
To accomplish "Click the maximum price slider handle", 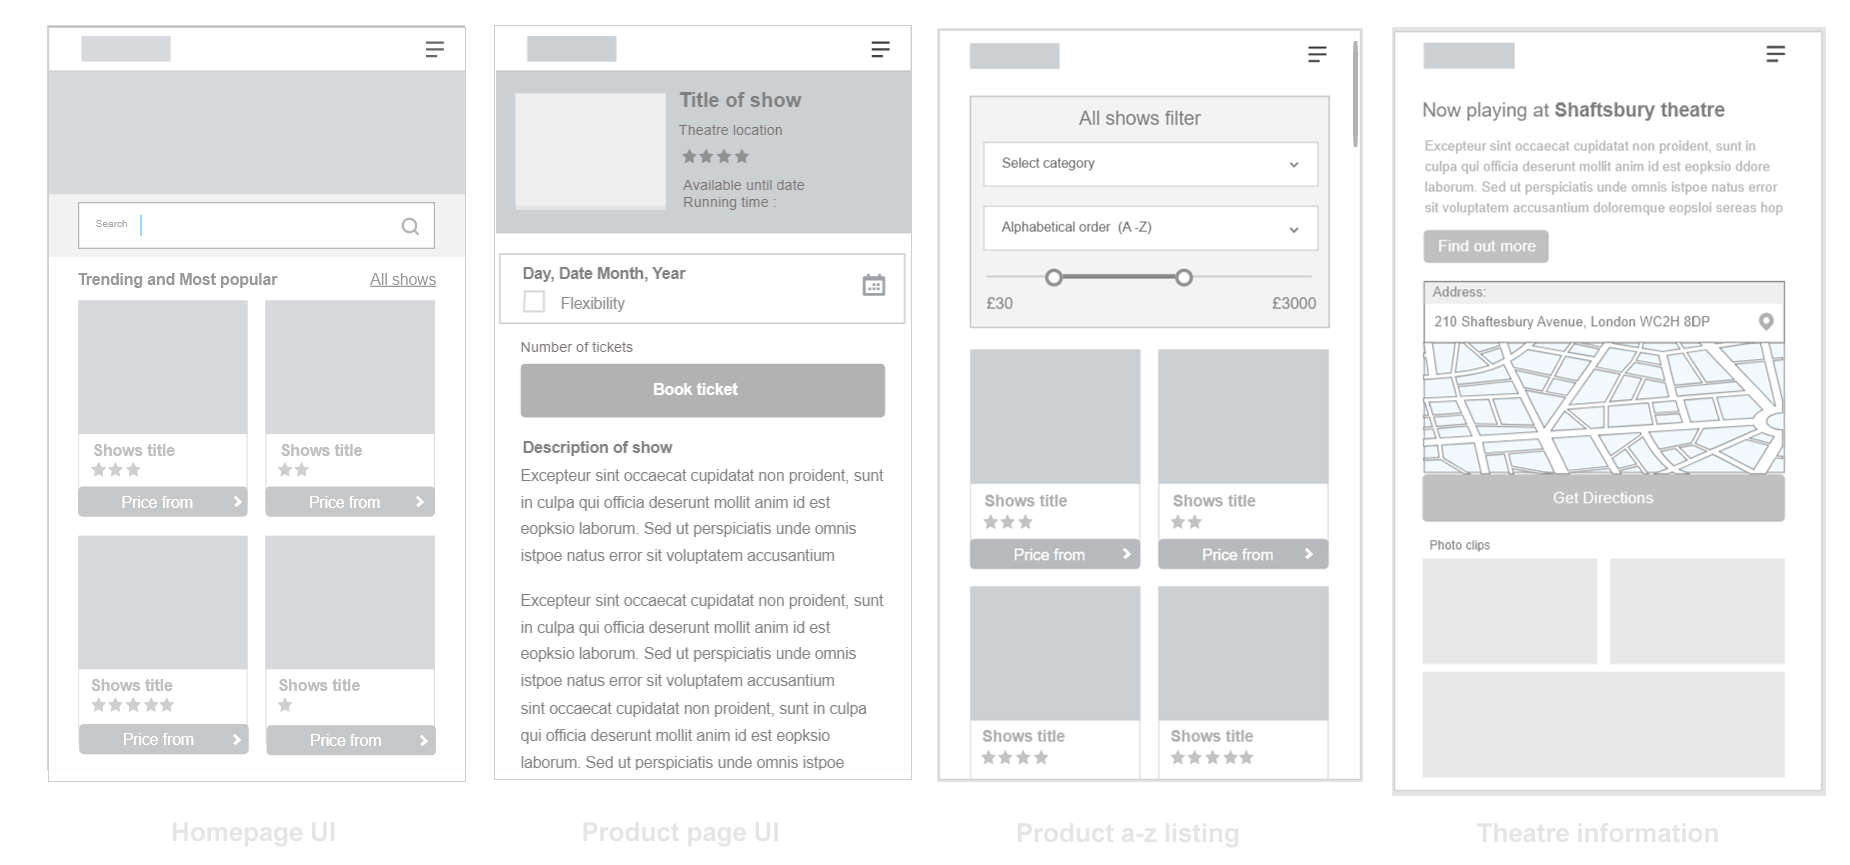I will coord(1184,277).
